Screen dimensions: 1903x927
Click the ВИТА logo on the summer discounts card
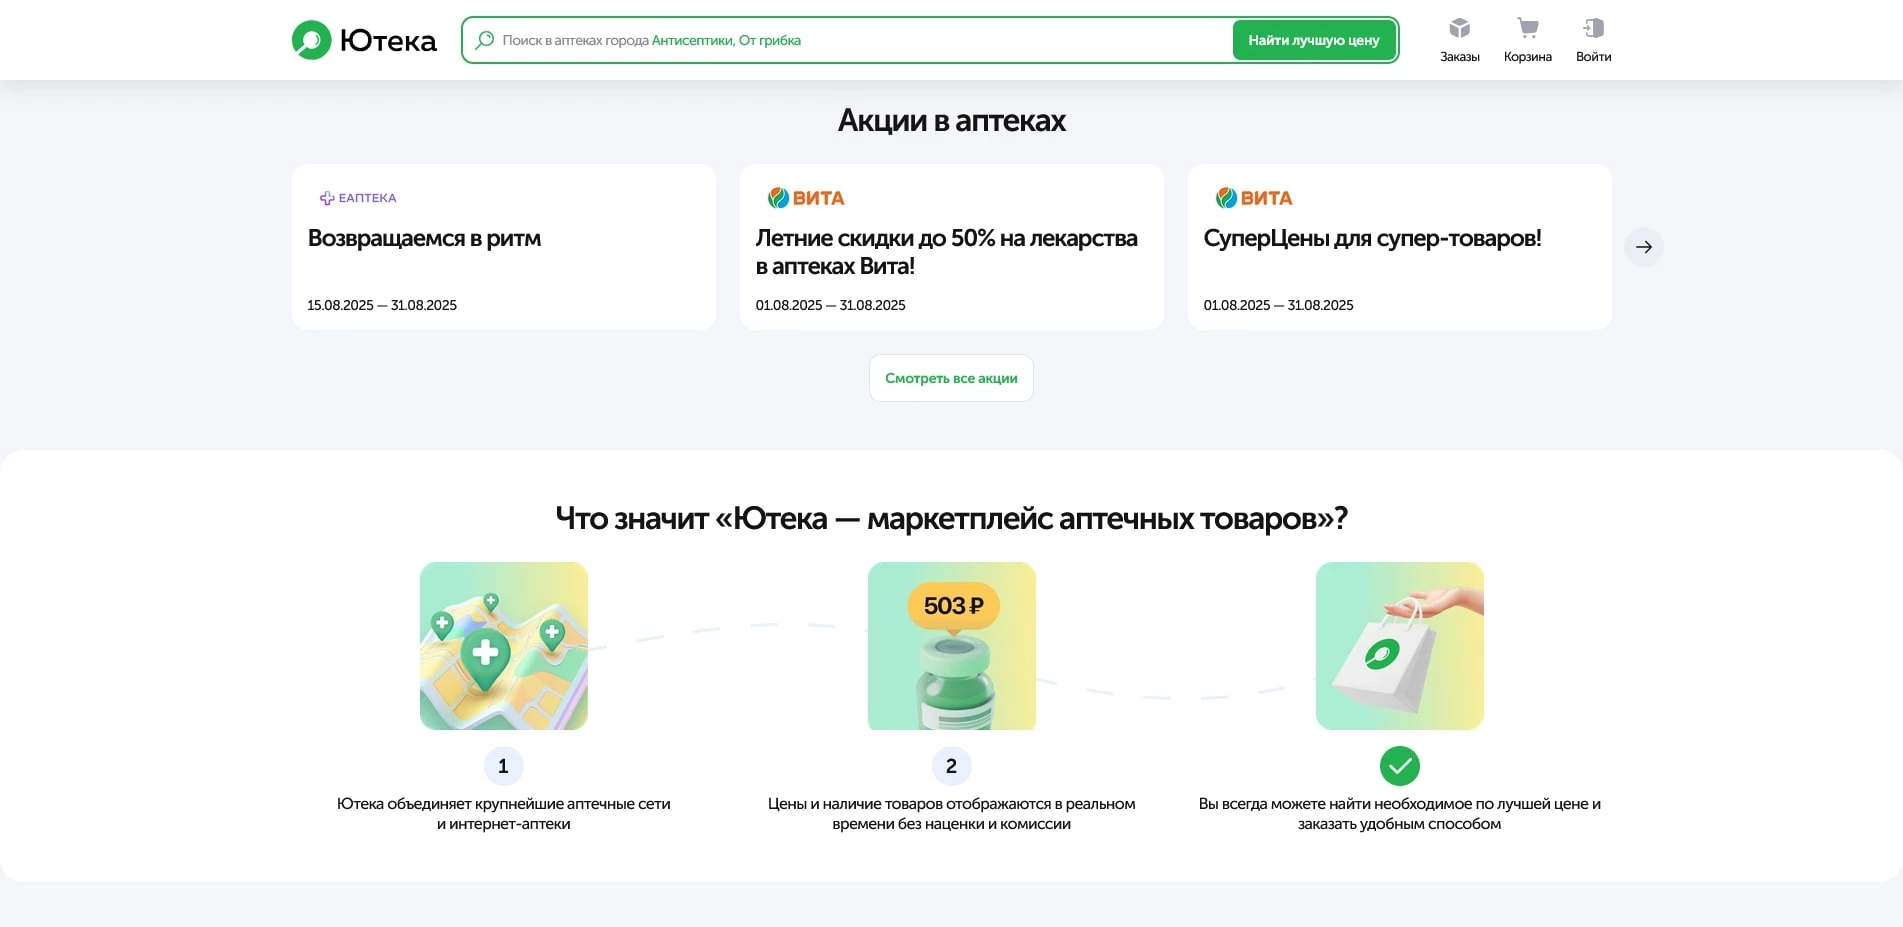[806, 197]
